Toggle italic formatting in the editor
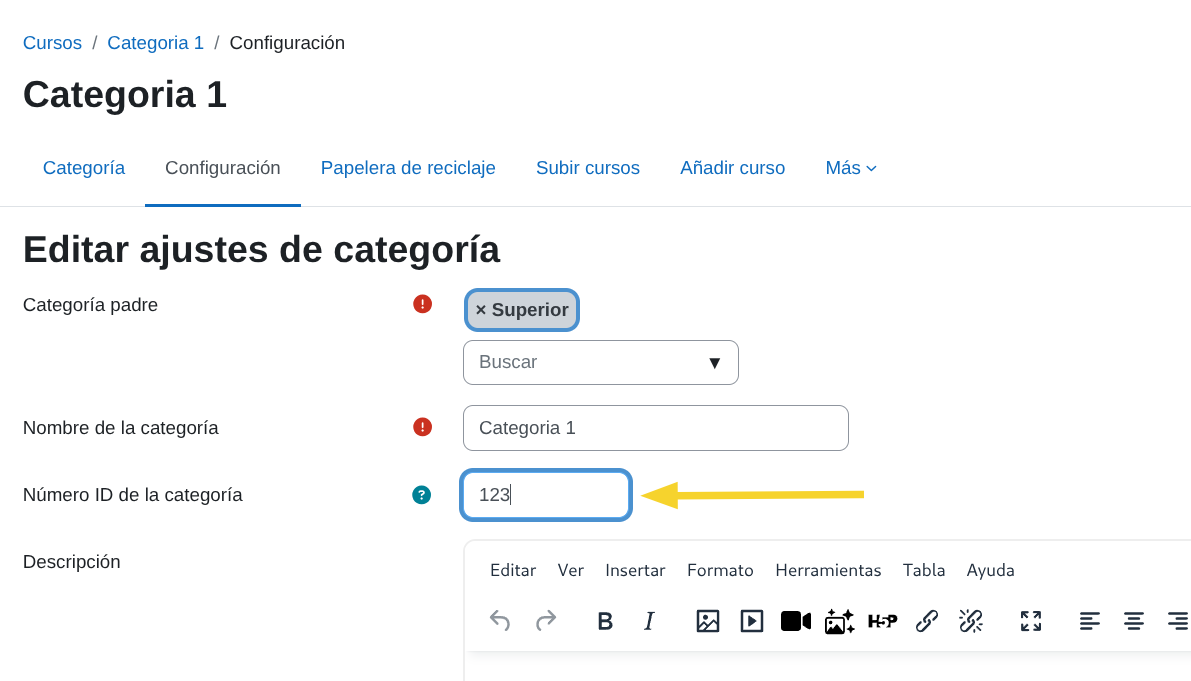Image resolution: width=1191 pixels, height=681 pixels. click(x=649, y=621)
